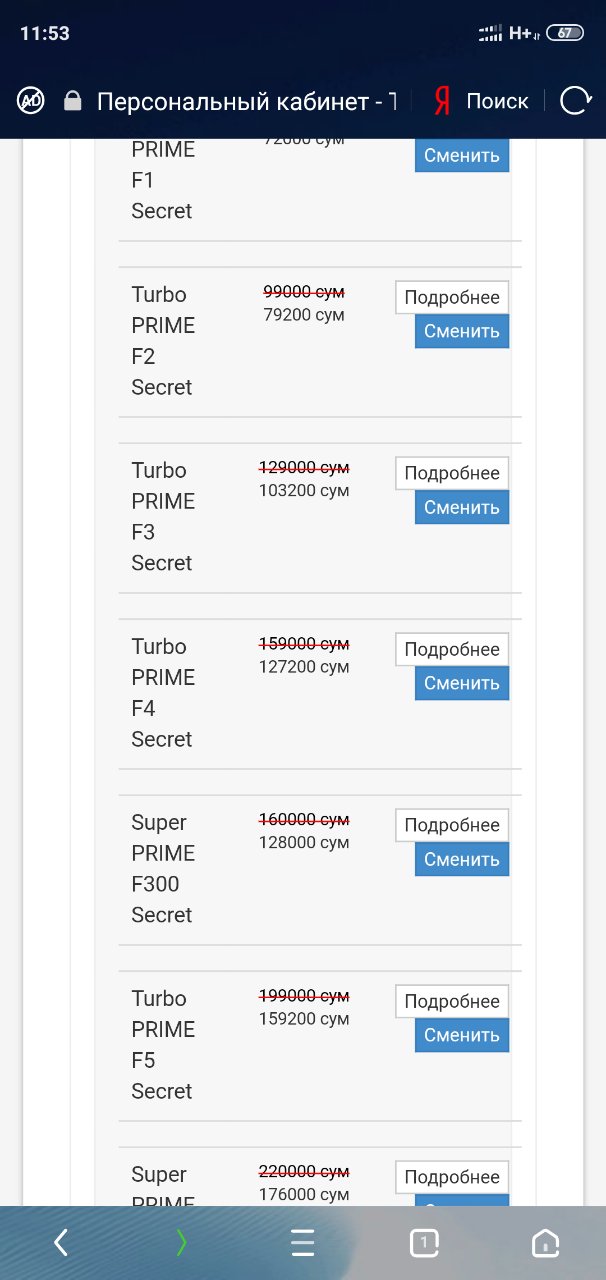Go to the browser home icon
This screenshot has width=606, height=1280.
(x=545, y=1243)
